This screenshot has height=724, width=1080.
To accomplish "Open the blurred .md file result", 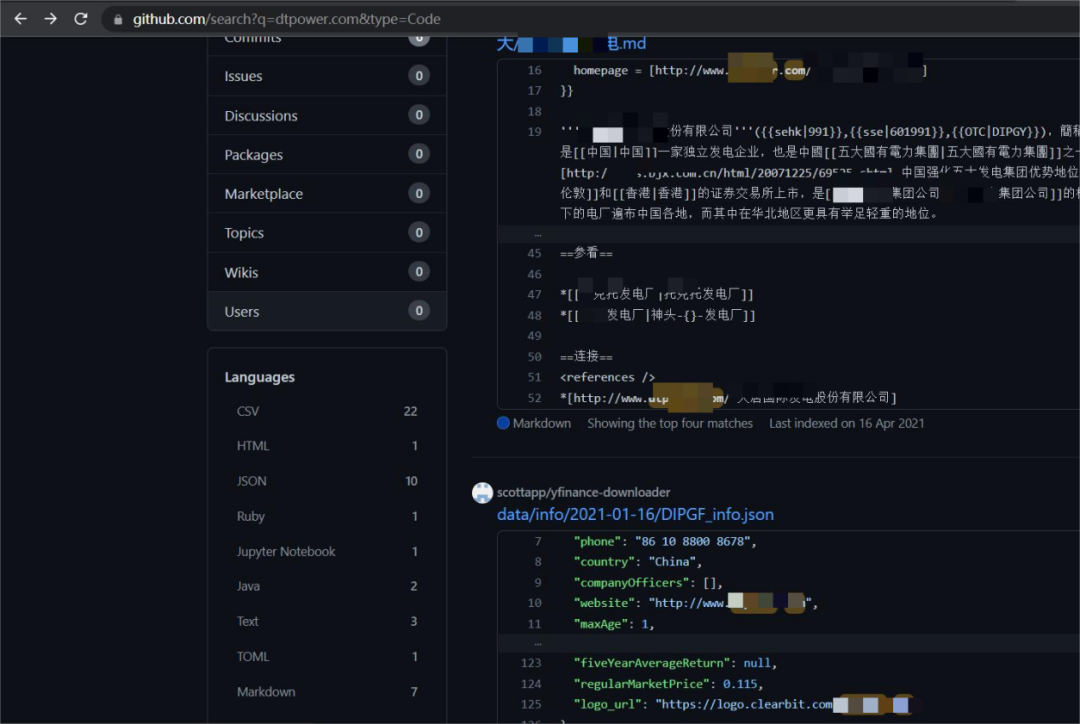I will 571,44.
